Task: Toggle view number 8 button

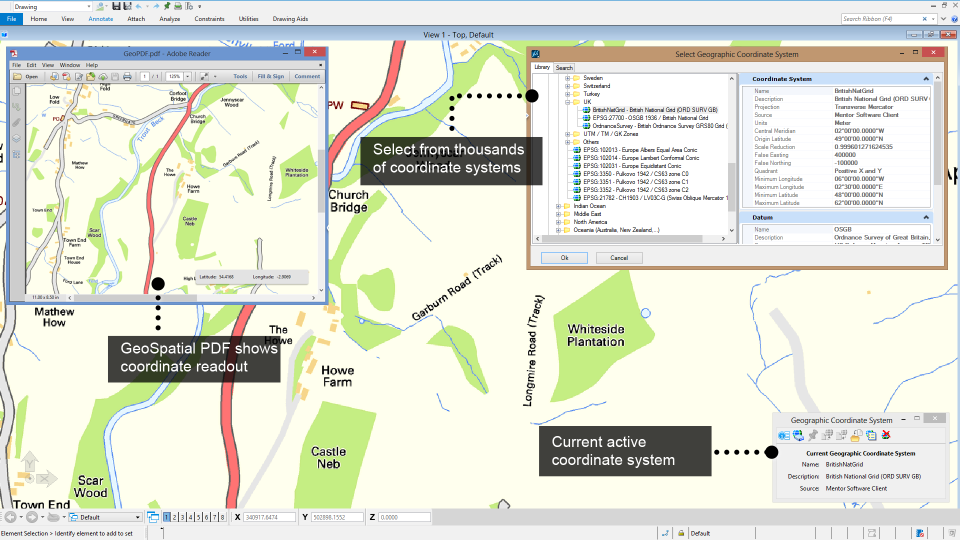Action: coord(221,517)
